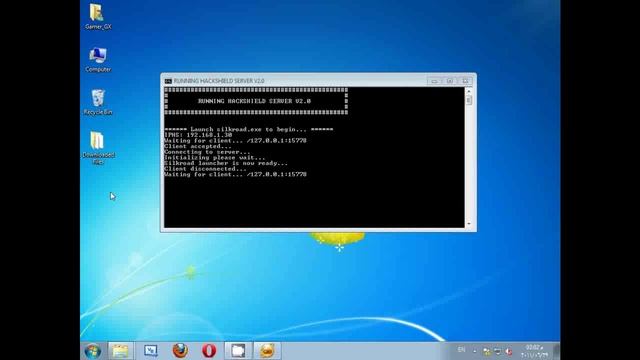Click the volume icon in system tray
This screenshot has height=360, width=640.
[509, 351]
